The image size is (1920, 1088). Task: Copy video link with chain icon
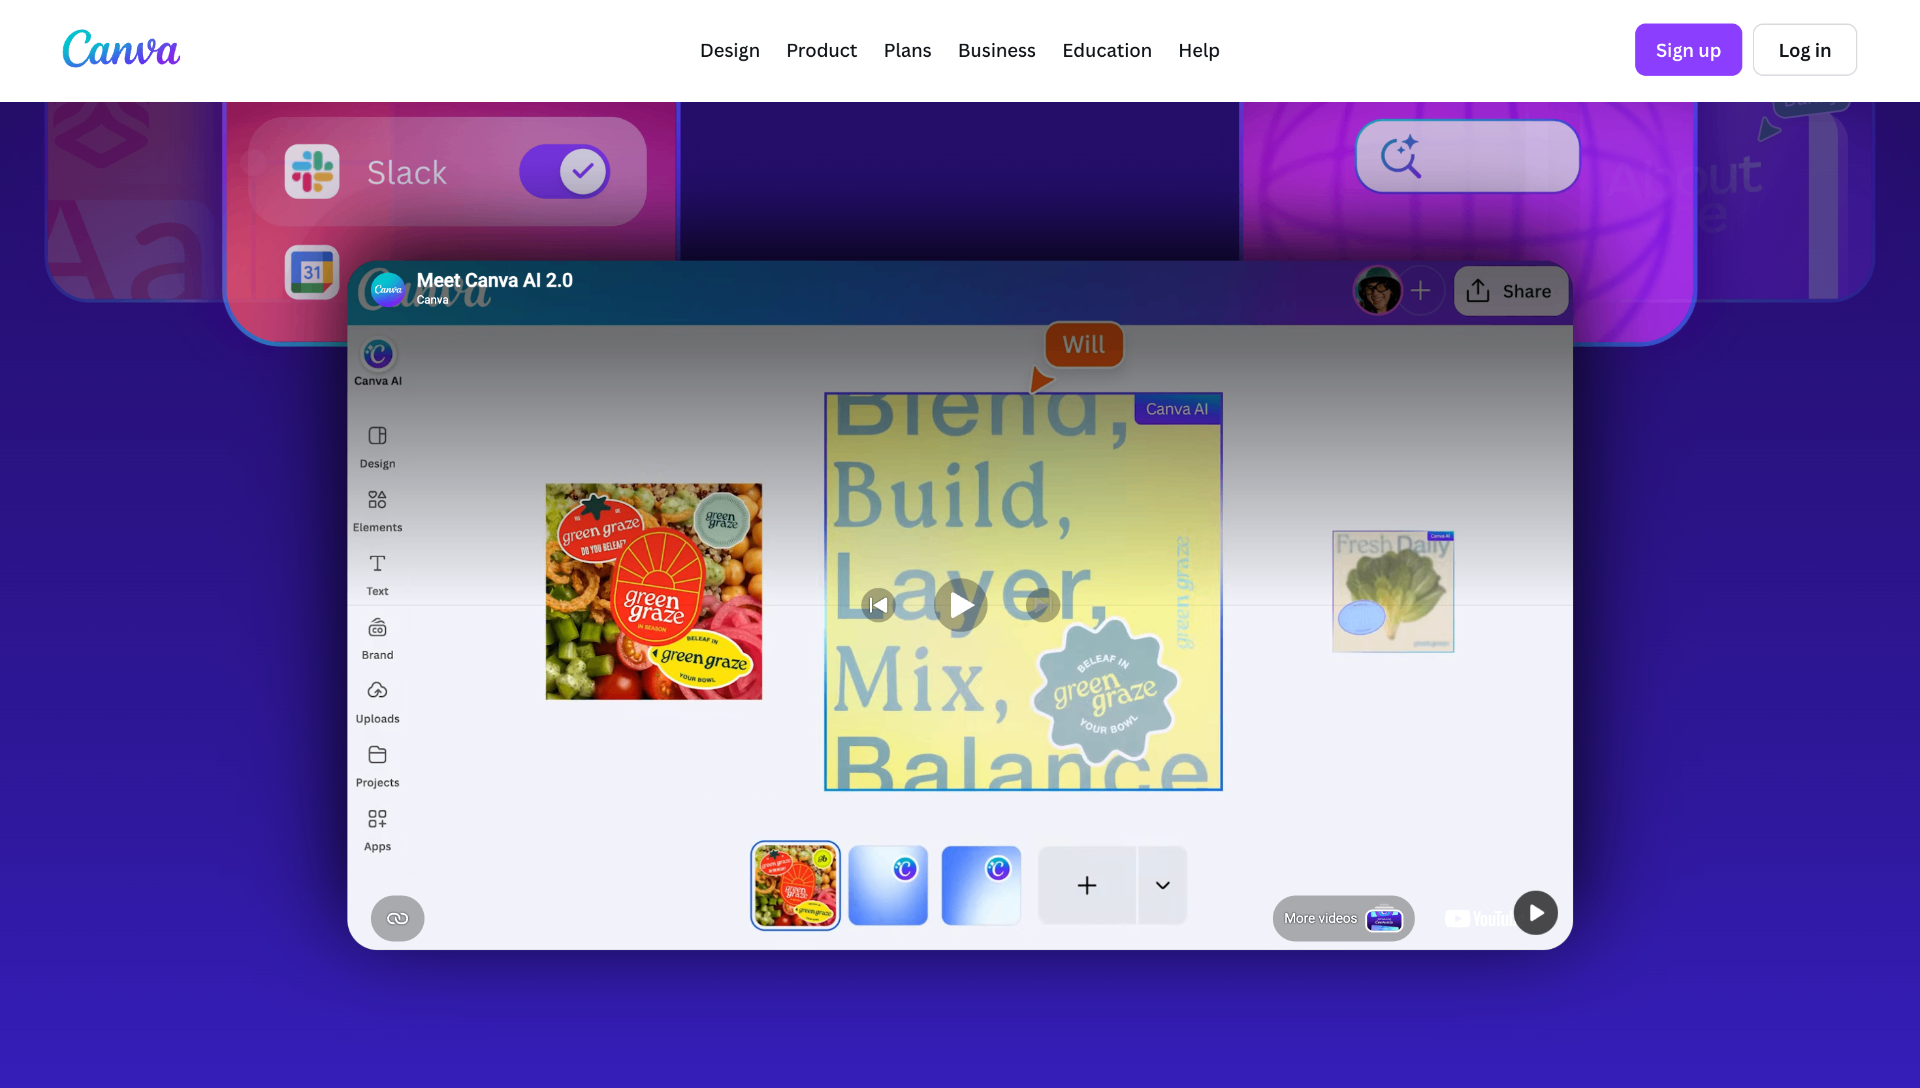398,918
